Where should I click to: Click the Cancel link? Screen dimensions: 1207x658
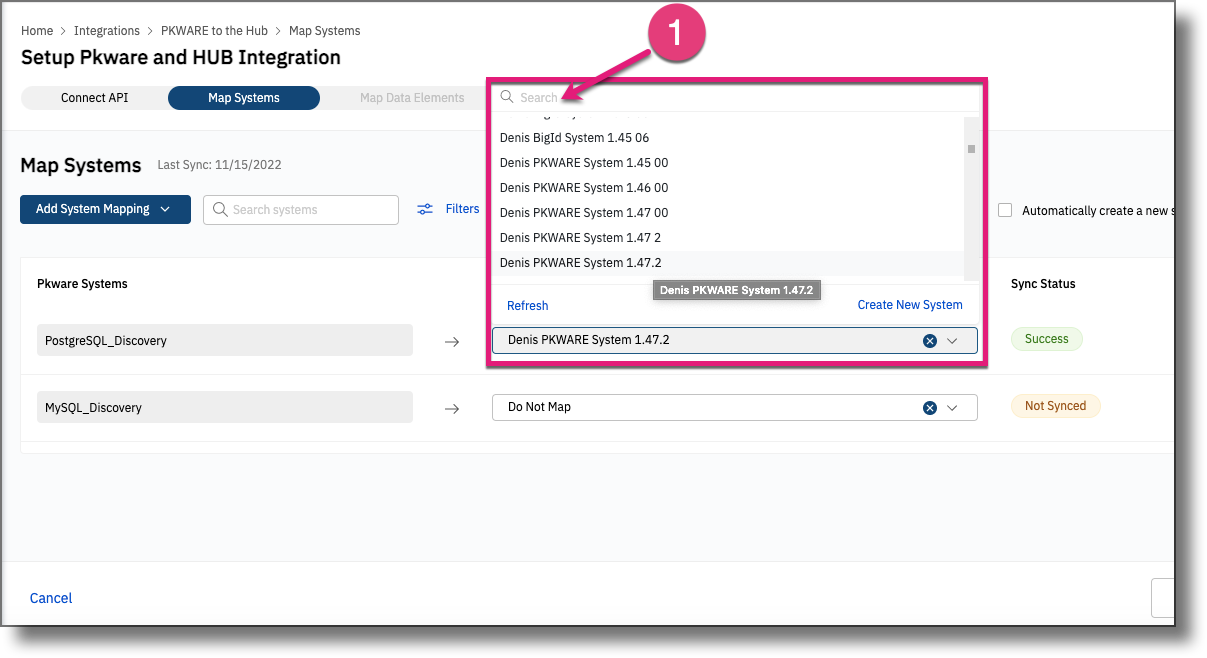pos(50,597)
